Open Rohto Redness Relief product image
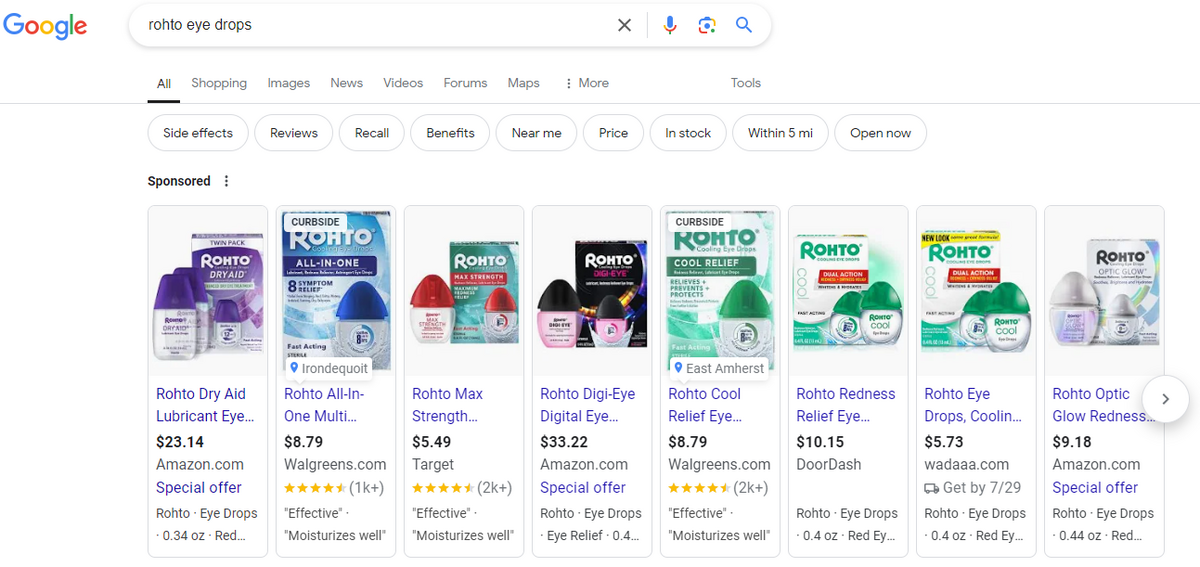This screenshot has width=1200, height=567. pos(848,291)
